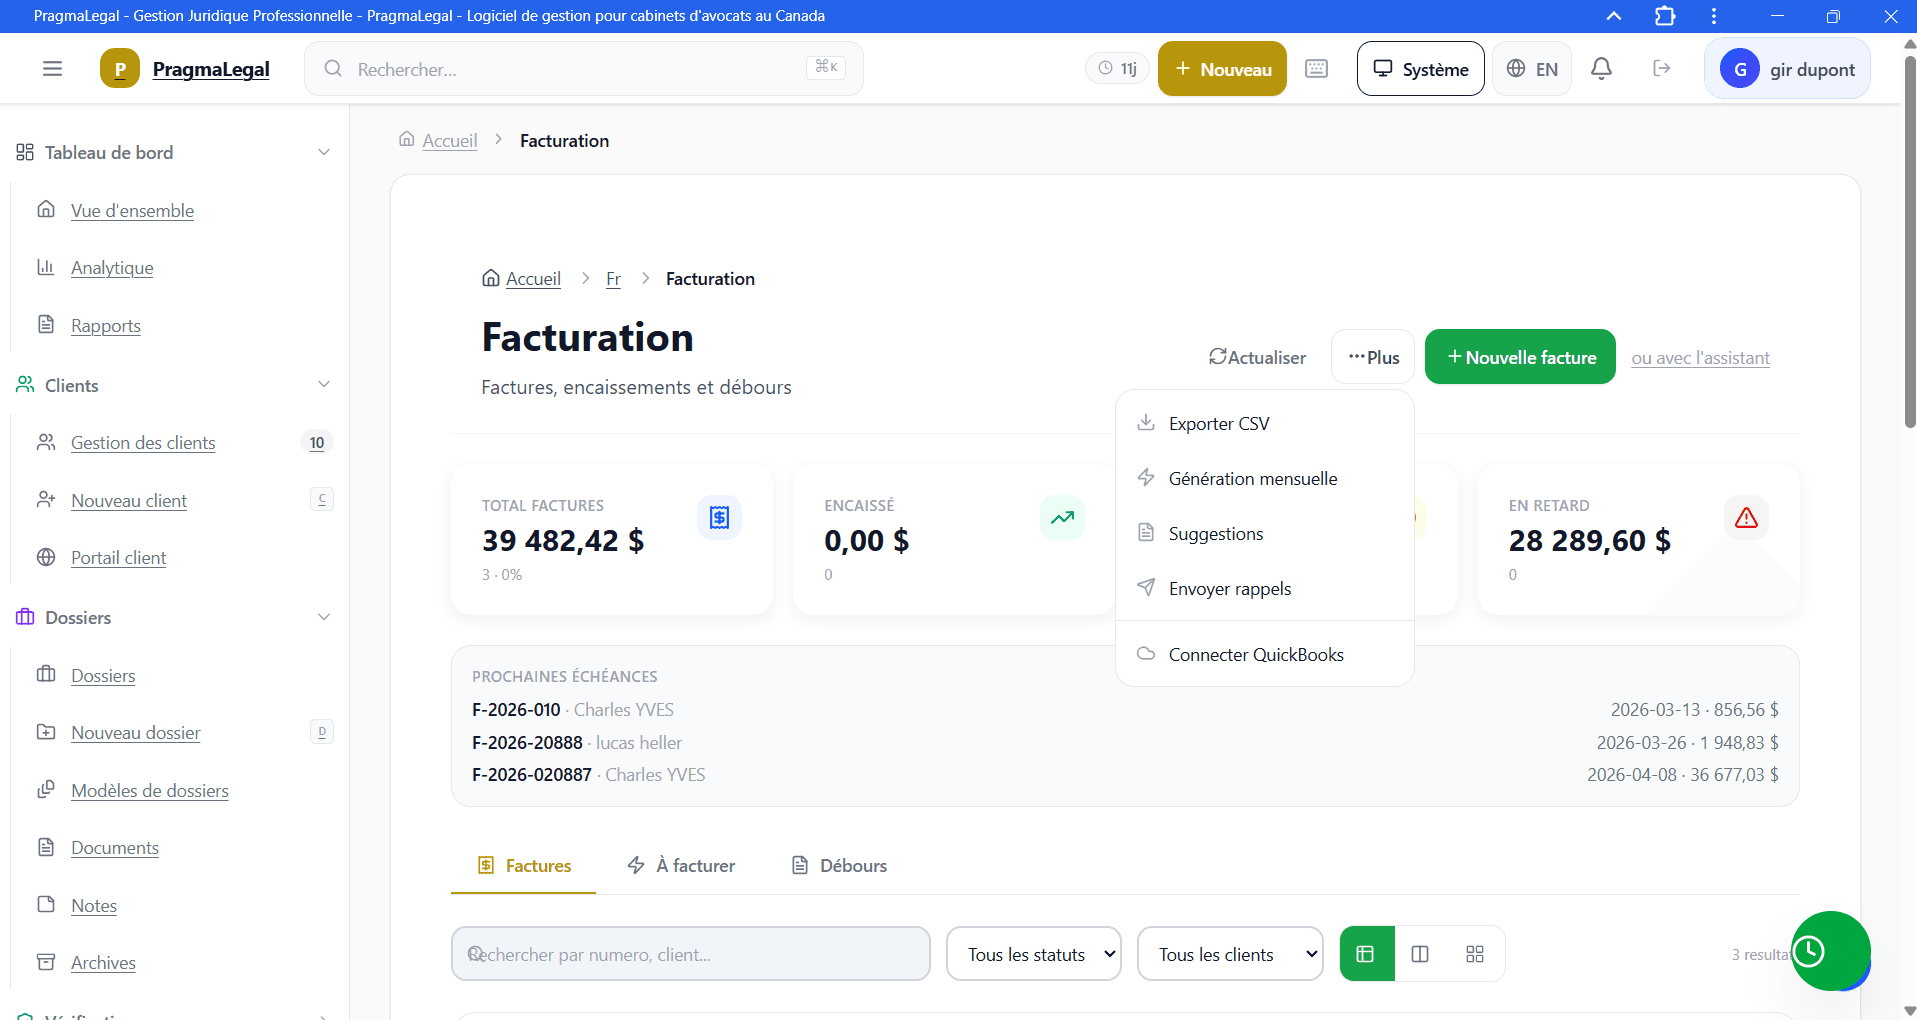Click the Nouveau client sidebar link
The width and height of the screenshot is (1917, 1020).
[129, 501]
